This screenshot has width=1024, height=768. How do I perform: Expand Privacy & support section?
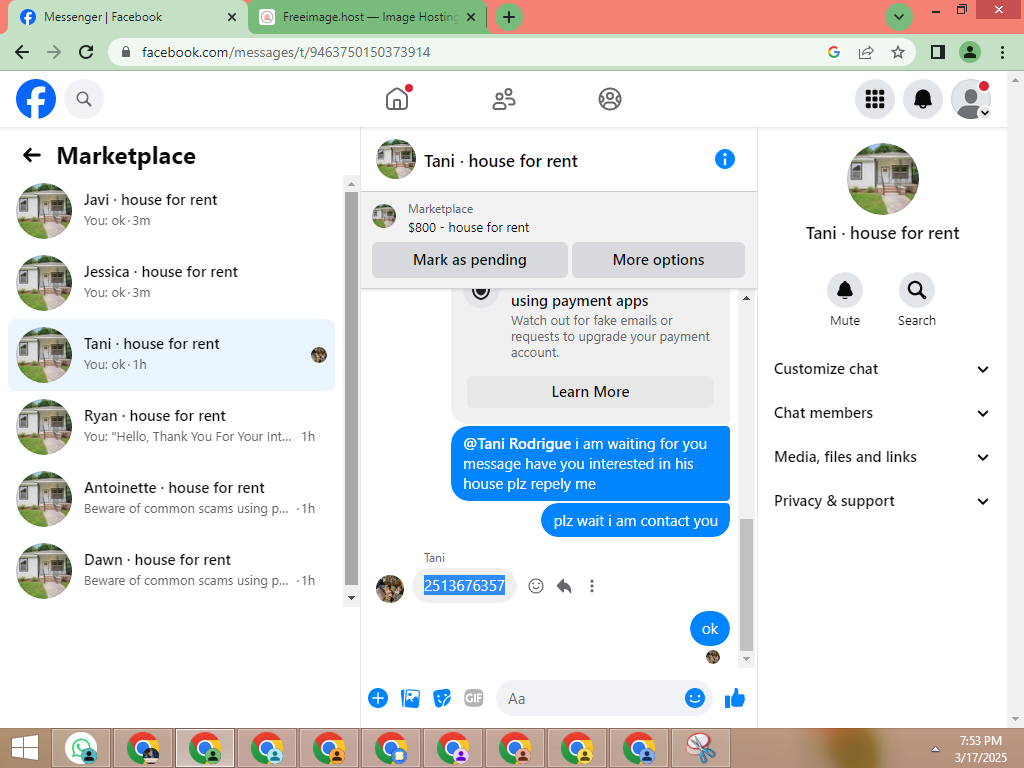882,501
